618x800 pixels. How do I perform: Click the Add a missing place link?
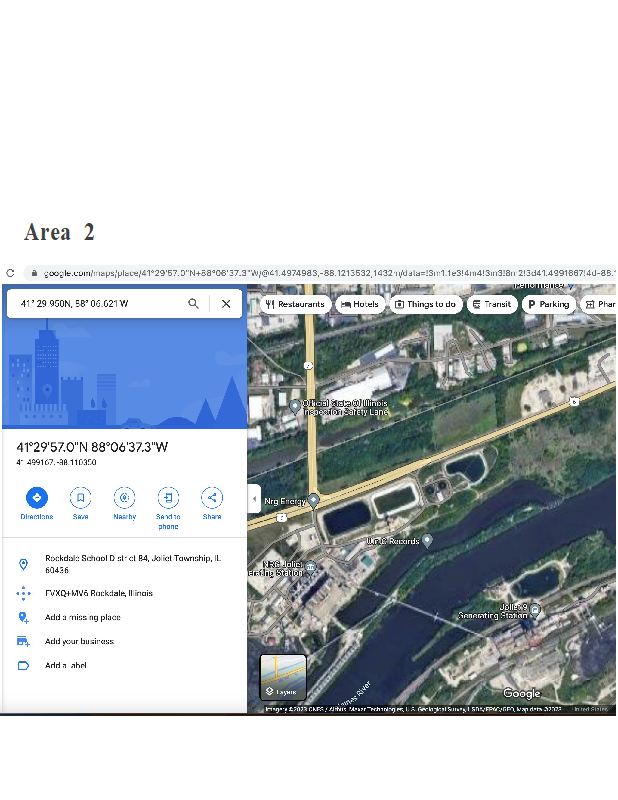tap(82, 617)
